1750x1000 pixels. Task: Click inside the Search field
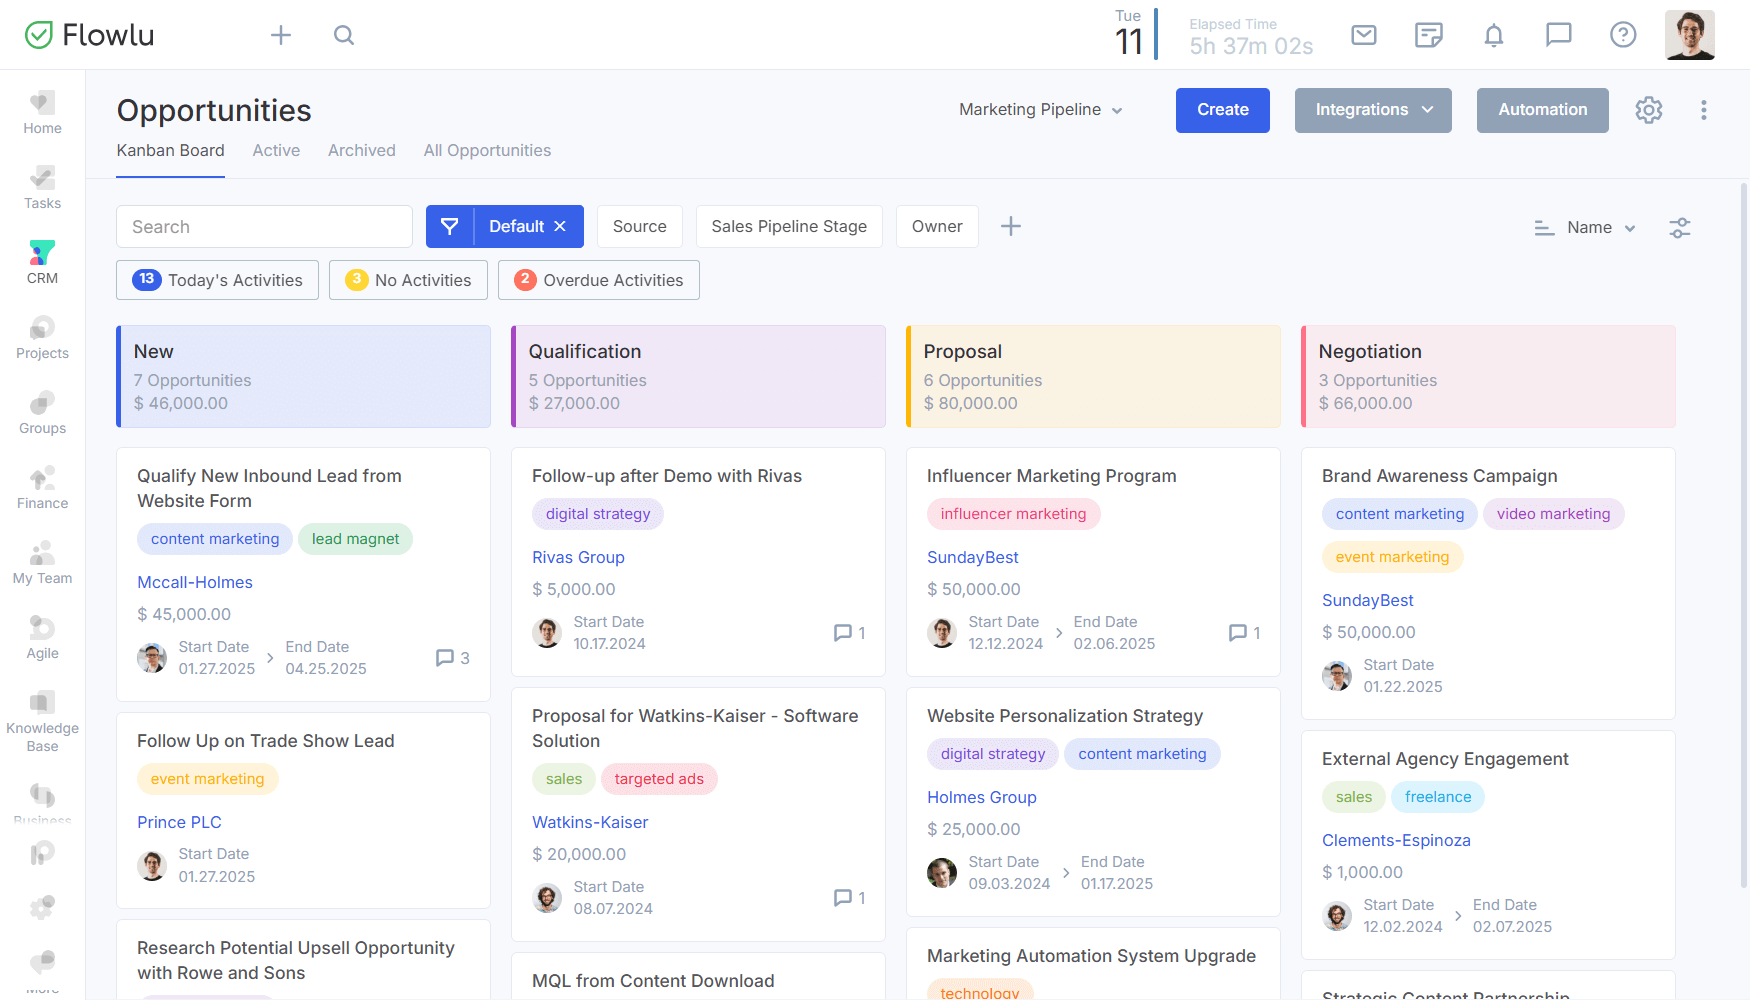263,226
